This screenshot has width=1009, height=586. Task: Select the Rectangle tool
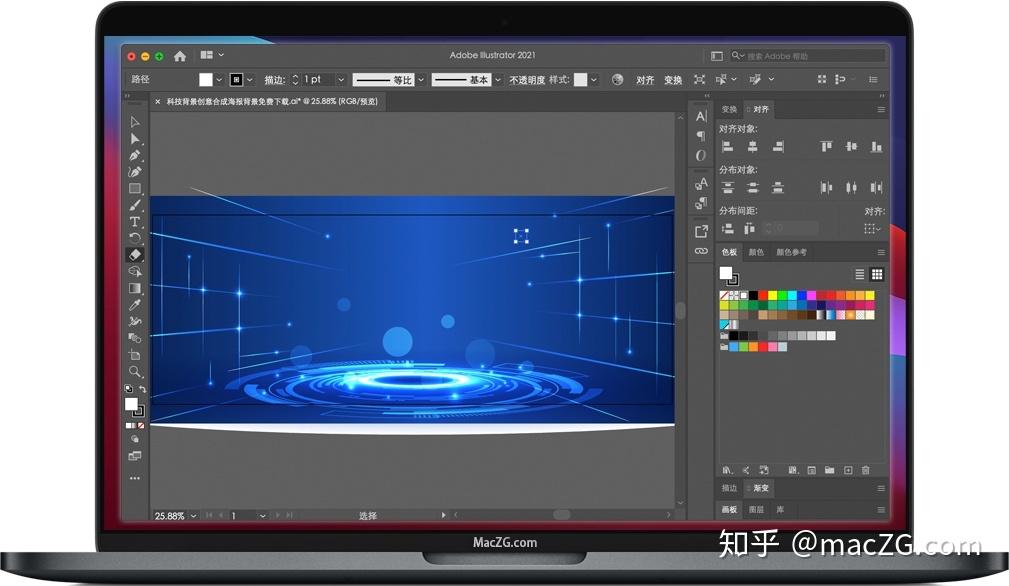(x=136, y=187)
